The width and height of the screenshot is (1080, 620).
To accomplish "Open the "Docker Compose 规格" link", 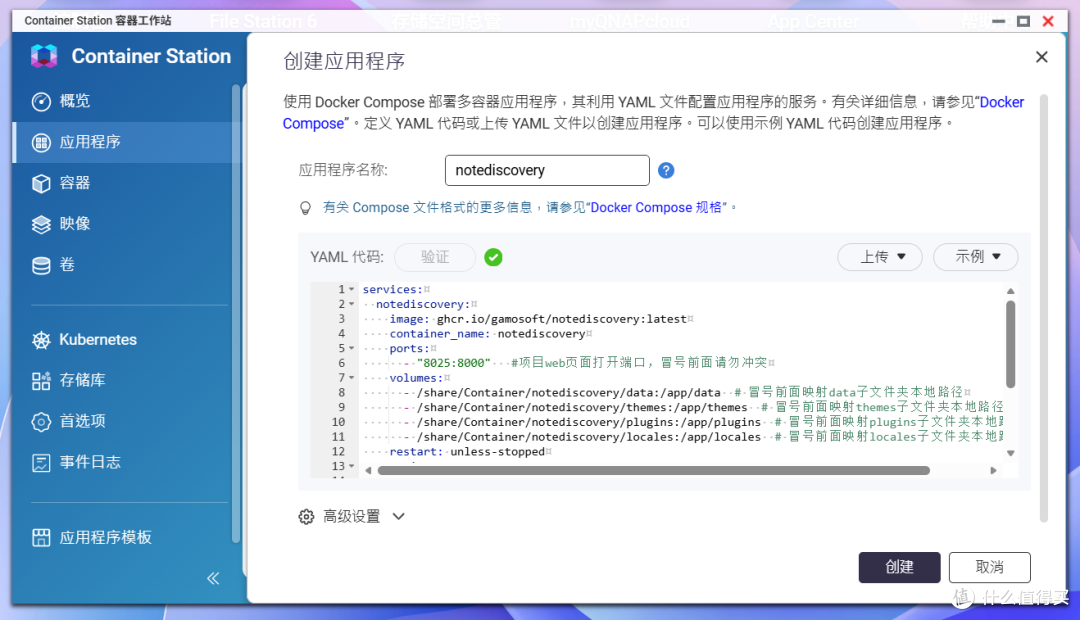I will pyautogui.click(x=656, y=207).
